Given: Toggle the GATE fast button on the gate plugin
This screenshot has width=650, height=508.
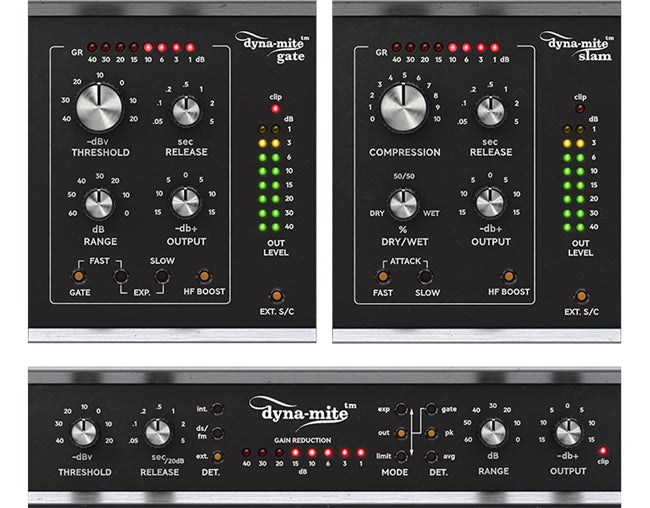Looking at the screenshot, I should point(79,276).
